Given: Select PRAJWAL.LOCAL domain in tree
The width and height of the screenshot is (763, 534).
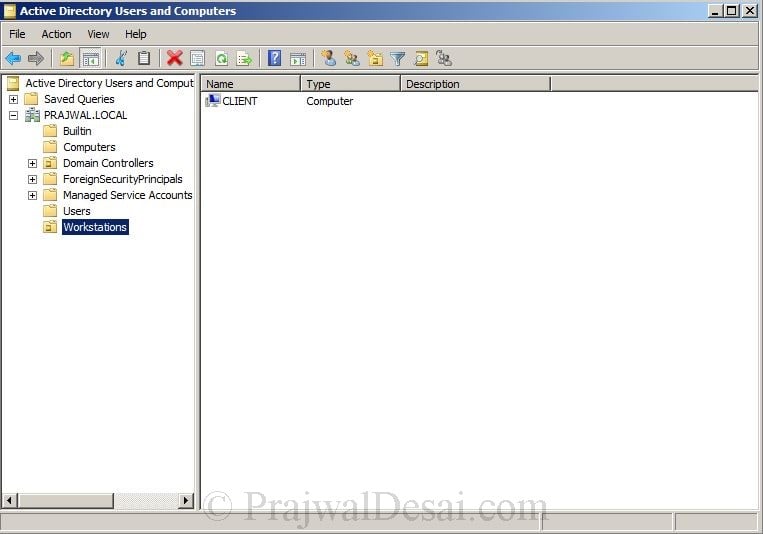Looking at the screenshot, I should pos(86,115).
